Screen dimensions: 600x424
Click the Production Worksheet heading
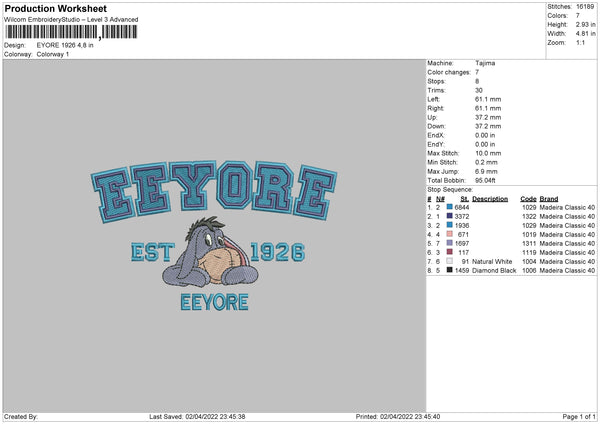(x=55, y=8)
